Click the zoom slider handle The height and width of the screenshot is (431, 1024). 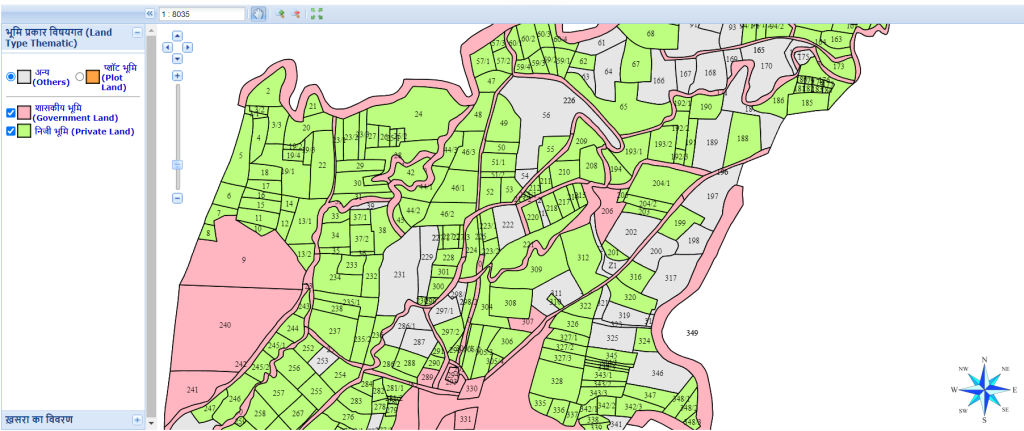(177, 164)
